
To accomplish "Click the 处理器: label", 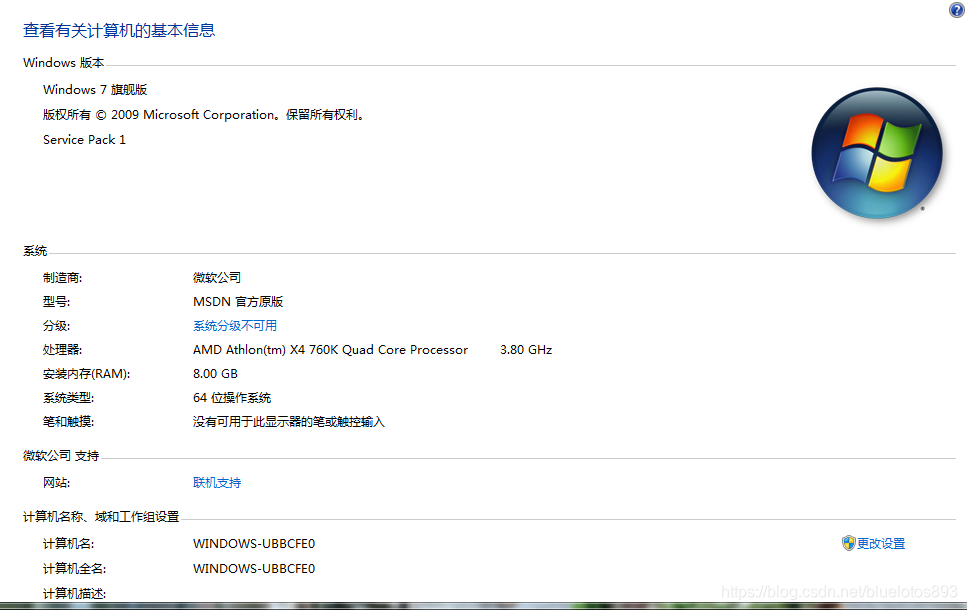I will point(62,350).
